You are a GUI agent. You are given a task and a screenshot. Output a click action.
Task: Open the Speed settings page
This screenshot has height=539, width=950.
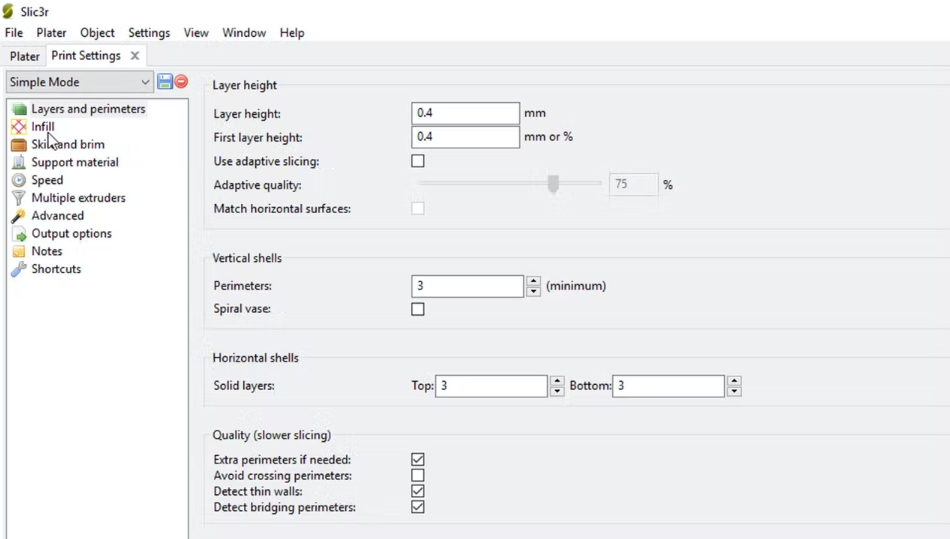point(47,180)
